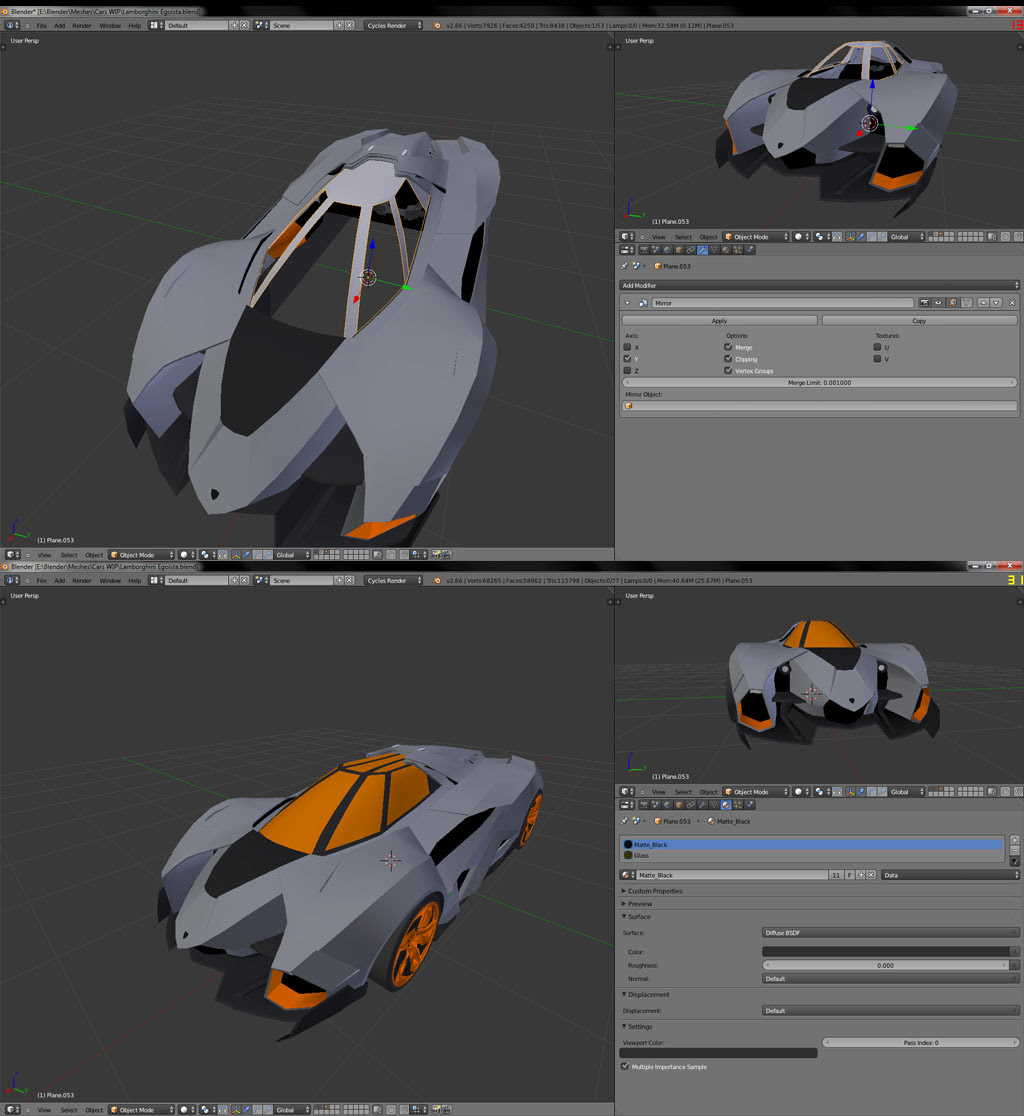Enable U texture mirroring checkbox
This screenshot has width=1024, height=1116.
pyautogui.click(x=877, y=347)
